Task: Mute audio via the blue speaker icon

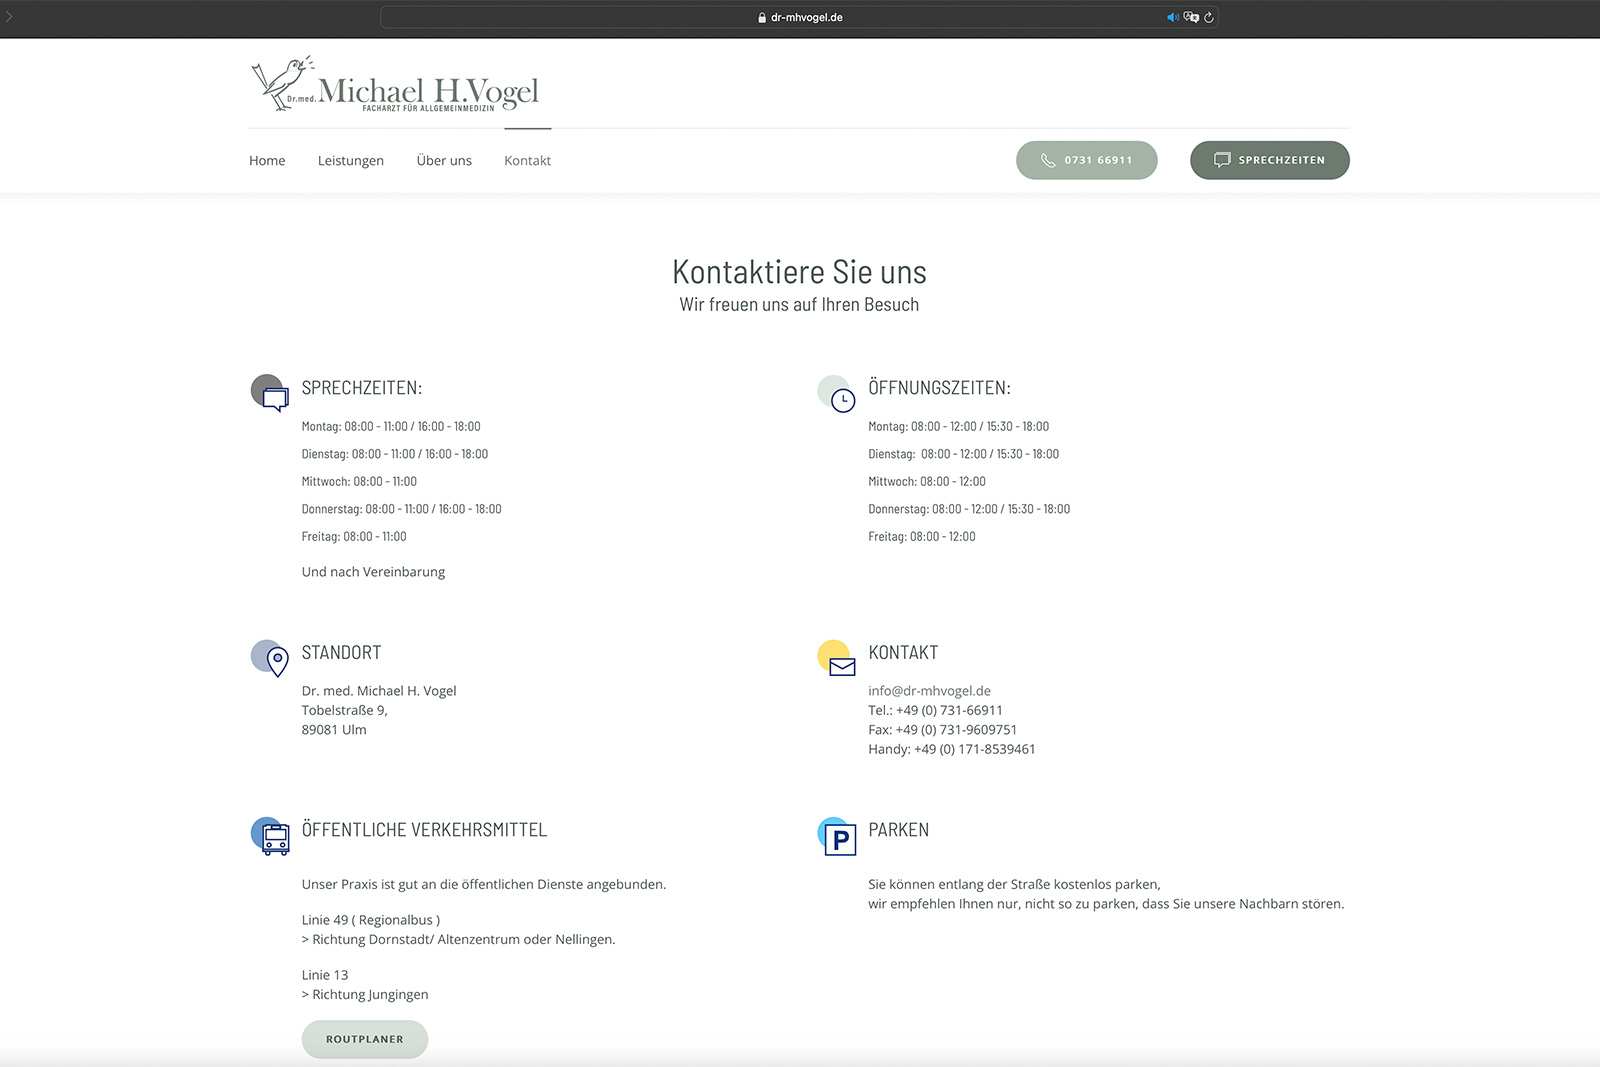Action: point(1172,17)
